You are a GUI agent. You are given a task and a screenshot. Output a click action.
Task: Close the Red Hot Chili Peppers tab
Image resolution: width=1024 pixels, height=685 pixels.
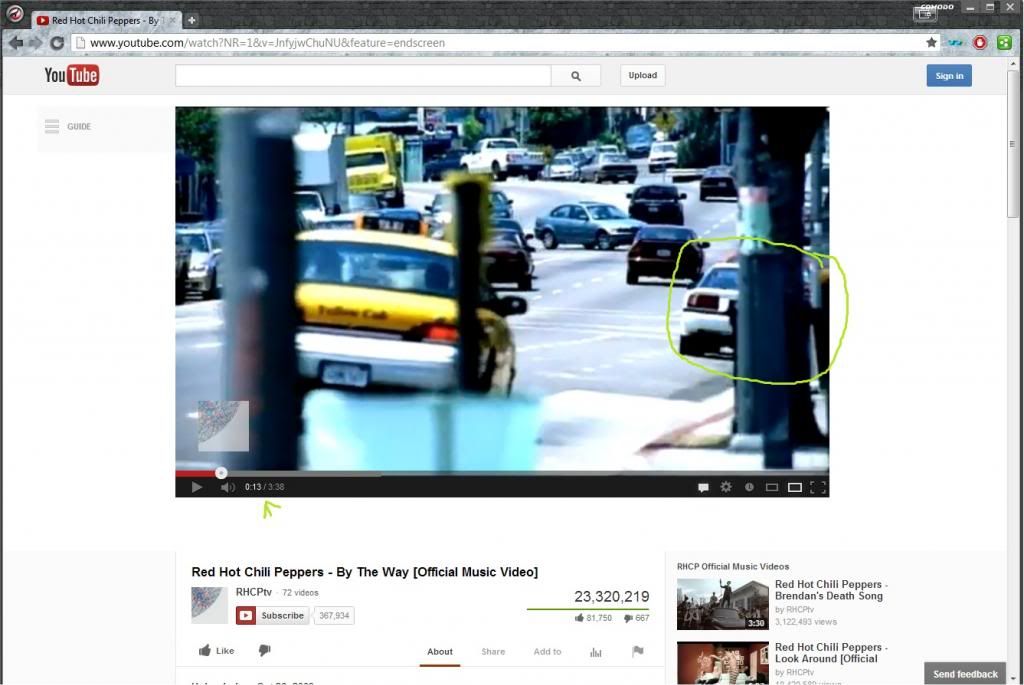172,20
